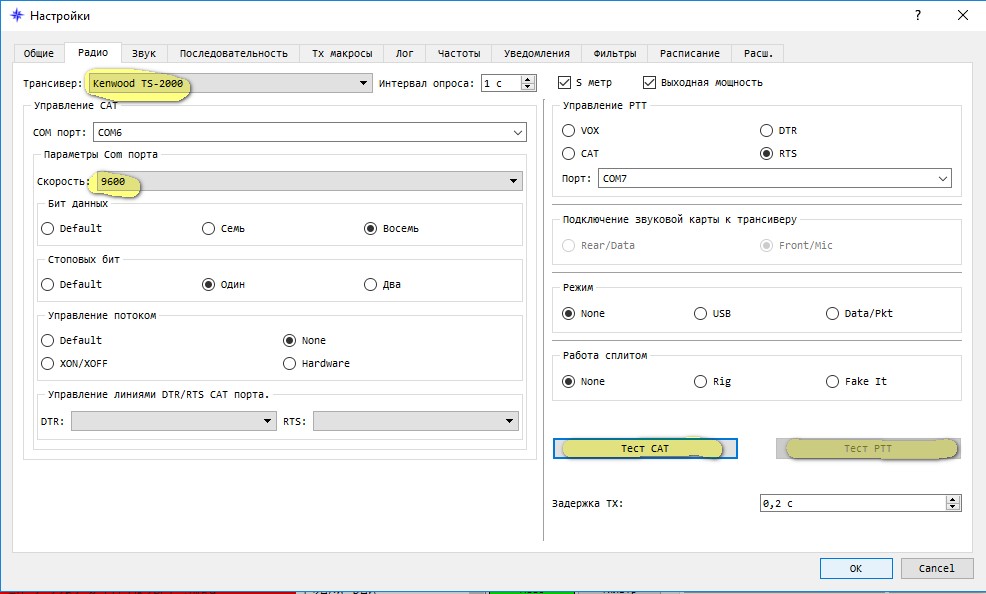Open the PTT Порт COM7 dropdown

[942, 179]
